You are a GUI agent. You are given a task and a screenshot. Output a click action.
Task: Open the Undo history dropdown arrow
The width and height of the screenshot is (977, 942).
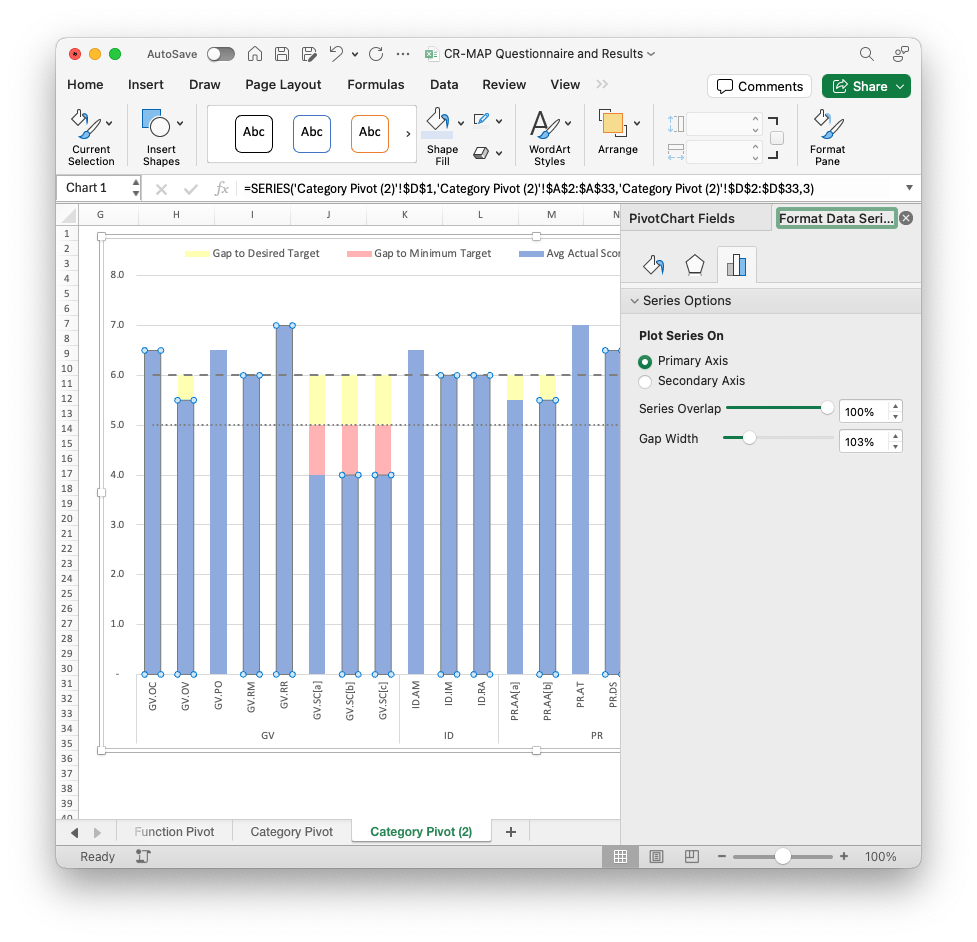pos(355,54)
